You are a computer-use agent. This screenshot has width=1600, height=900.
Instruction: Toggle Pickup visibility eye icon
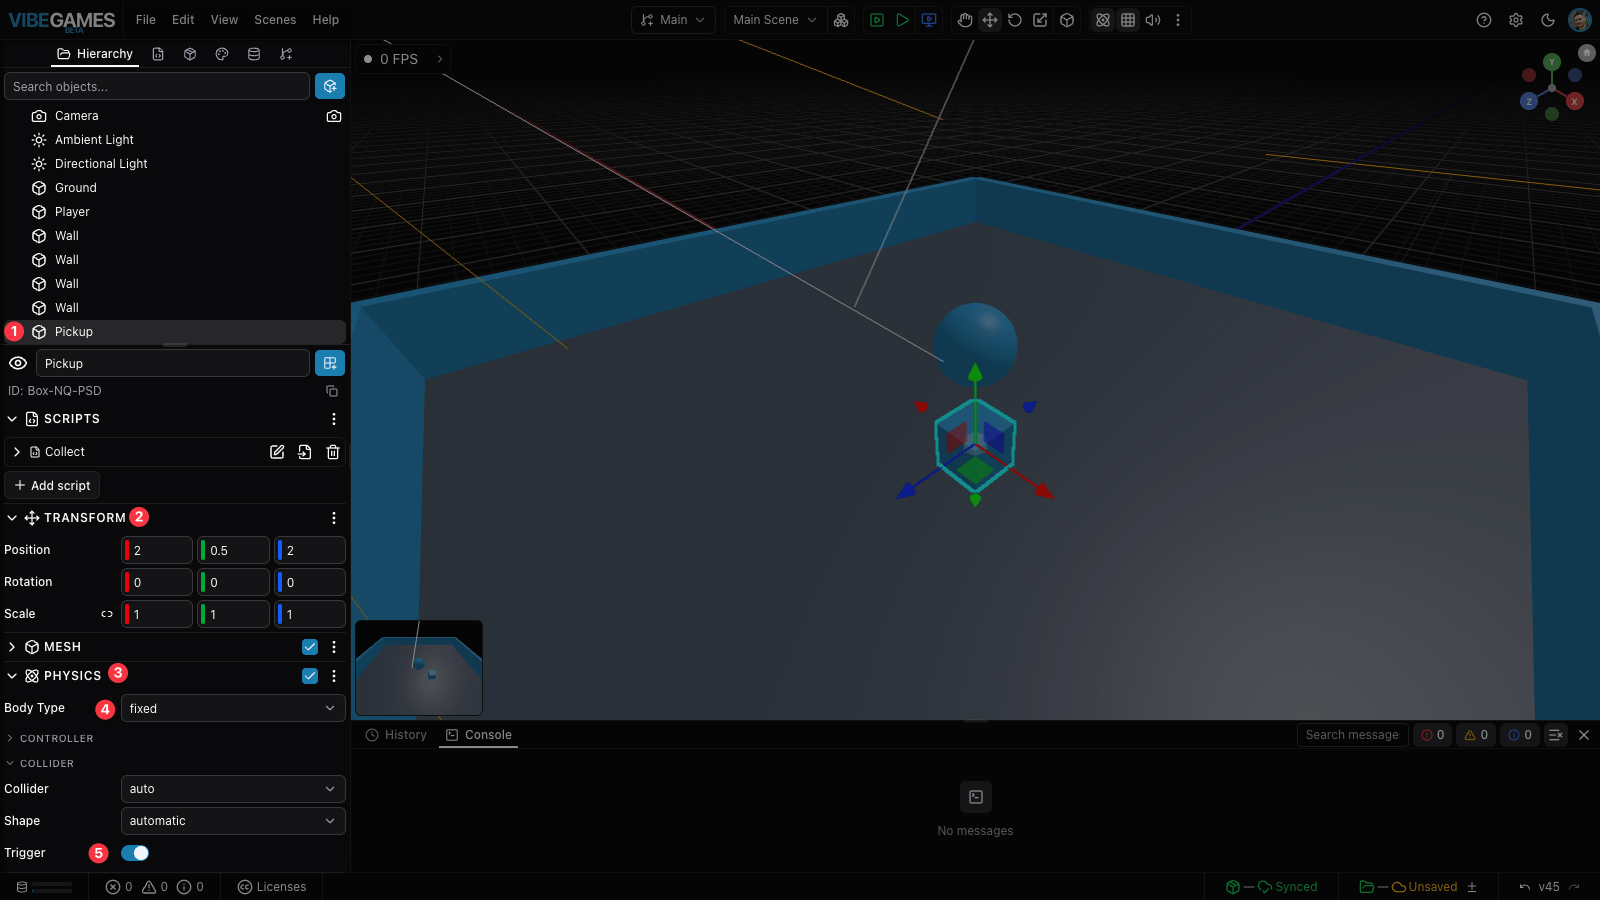pyautogui.click(x=18, y=363)
